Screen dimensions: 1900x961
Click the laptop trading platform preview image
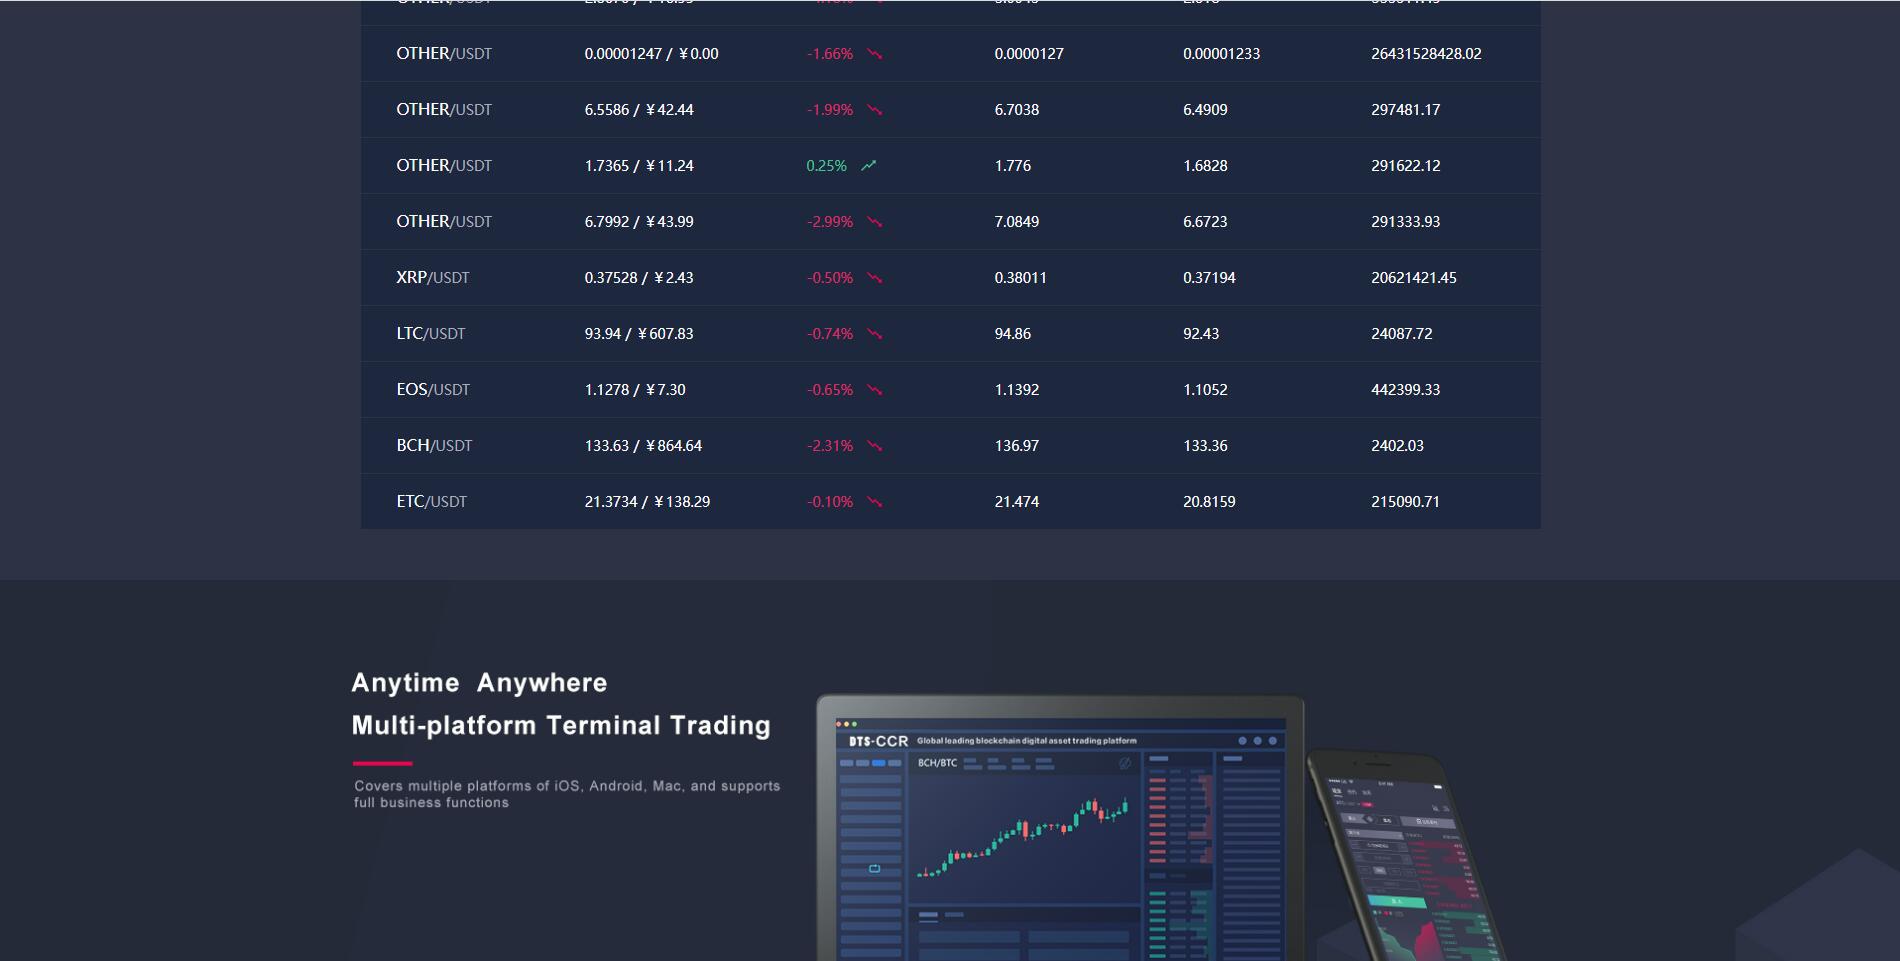pyautogui.click(x=1060, y=830)
